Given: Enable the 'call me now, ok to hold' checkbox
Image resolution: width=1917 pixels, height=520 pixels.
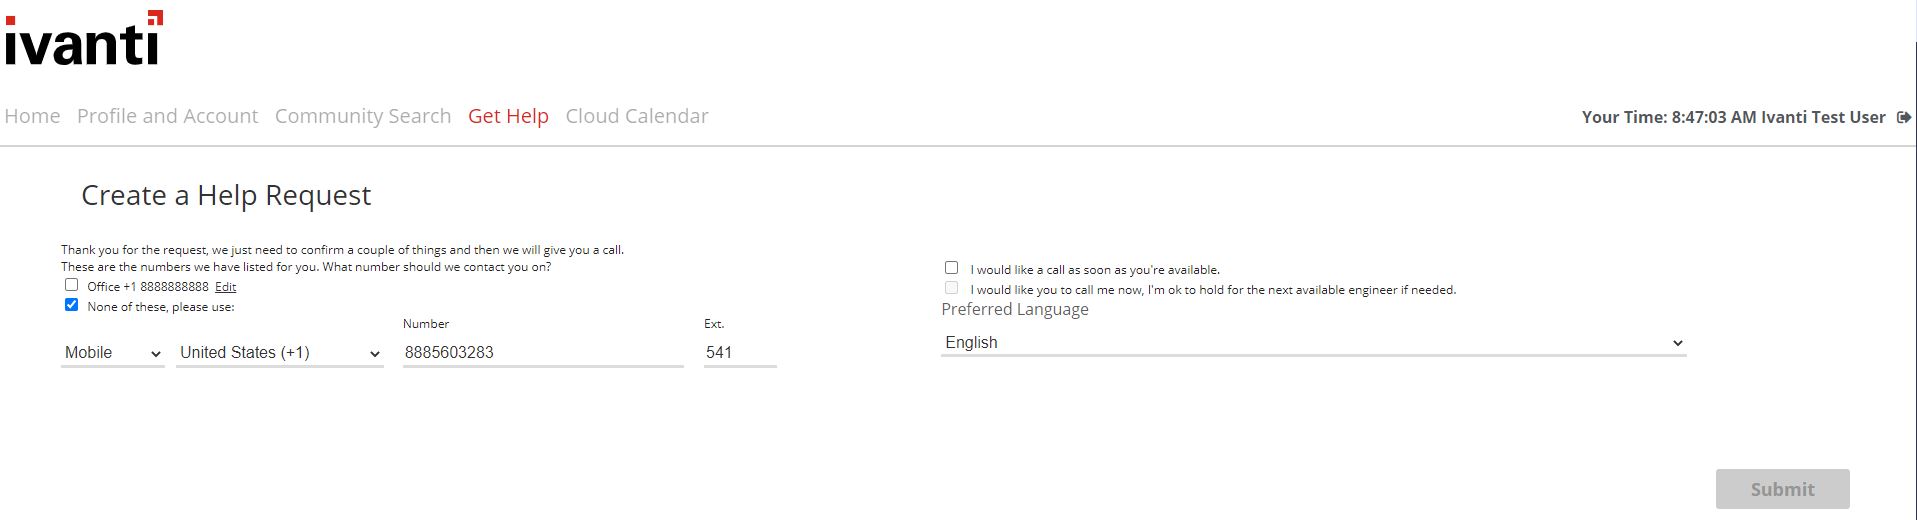Looking at the screenshot, I should [x=952, y=288].
